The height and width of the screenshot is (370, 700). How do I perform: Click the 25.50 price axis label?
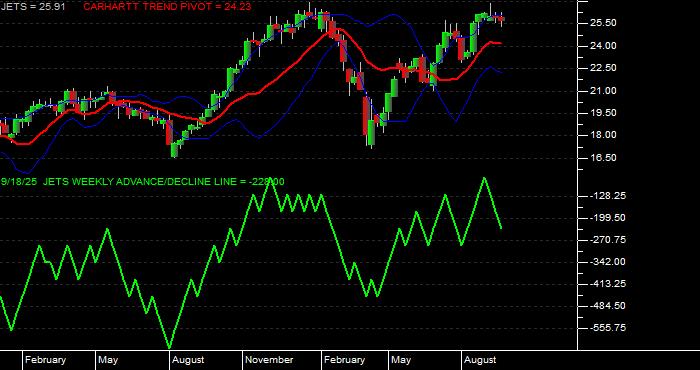pos(603,23)
